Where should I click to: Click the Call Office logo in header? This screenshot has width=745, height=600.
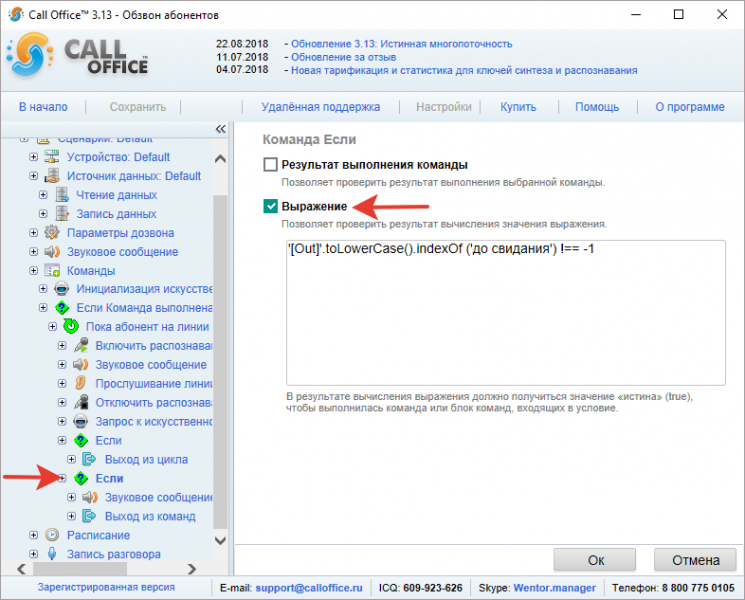(x=77, y=56)
